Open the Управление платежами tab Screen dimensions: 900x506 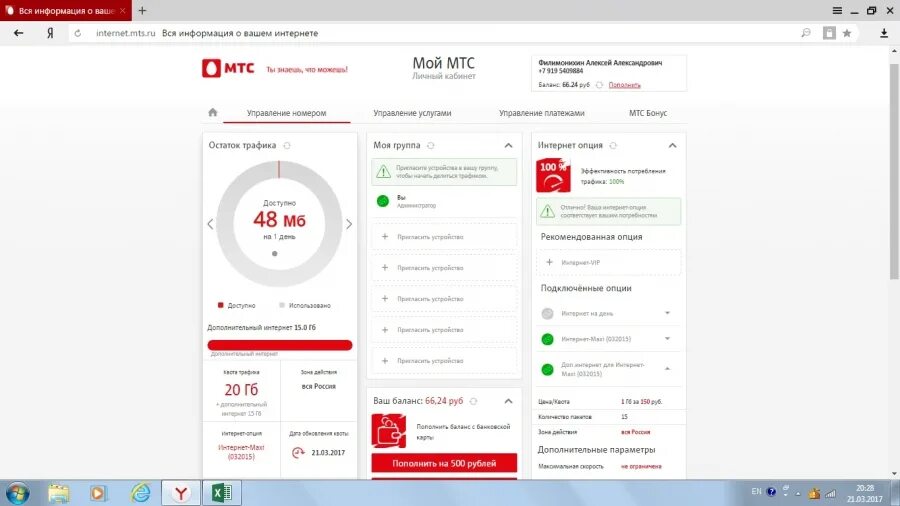click(541, 113)
